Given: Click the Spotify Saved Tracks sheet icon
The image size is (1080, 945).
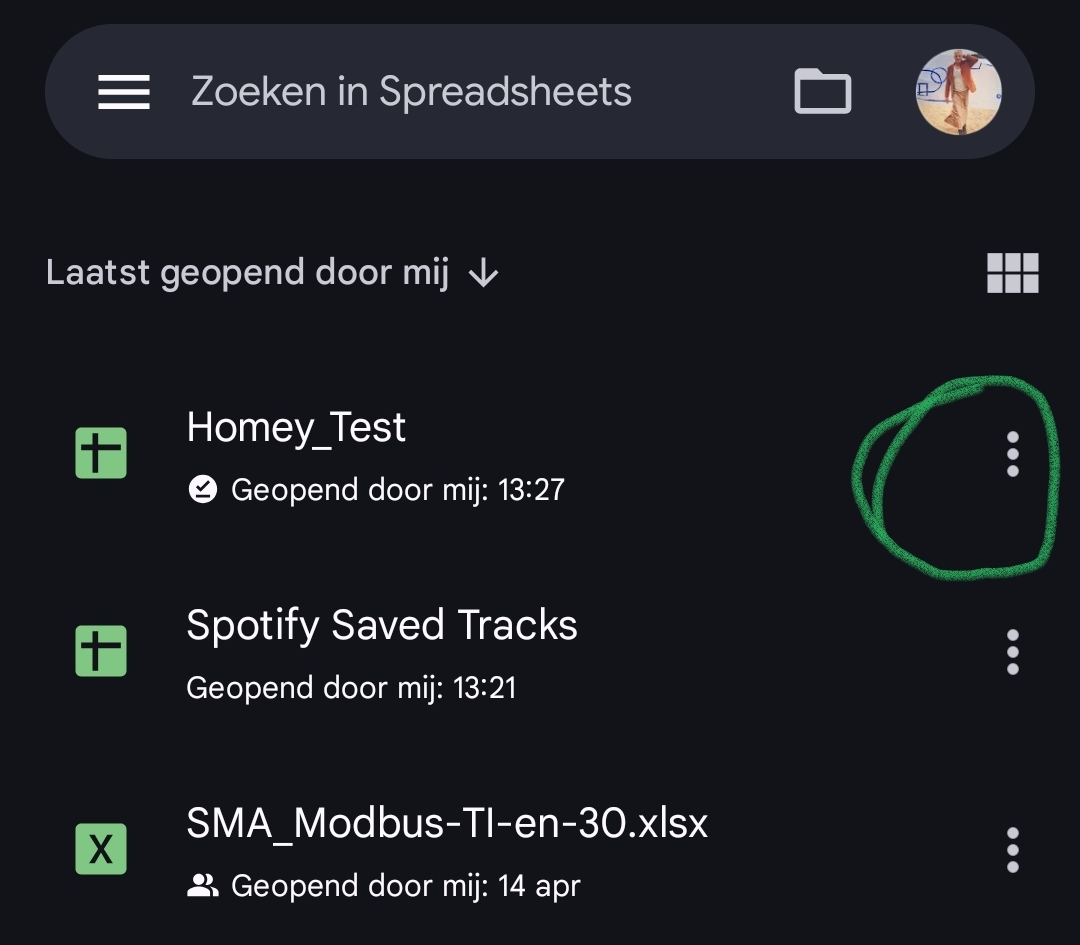Looking at the screenshot, I should pyautogui.click(x=101, y=651).
